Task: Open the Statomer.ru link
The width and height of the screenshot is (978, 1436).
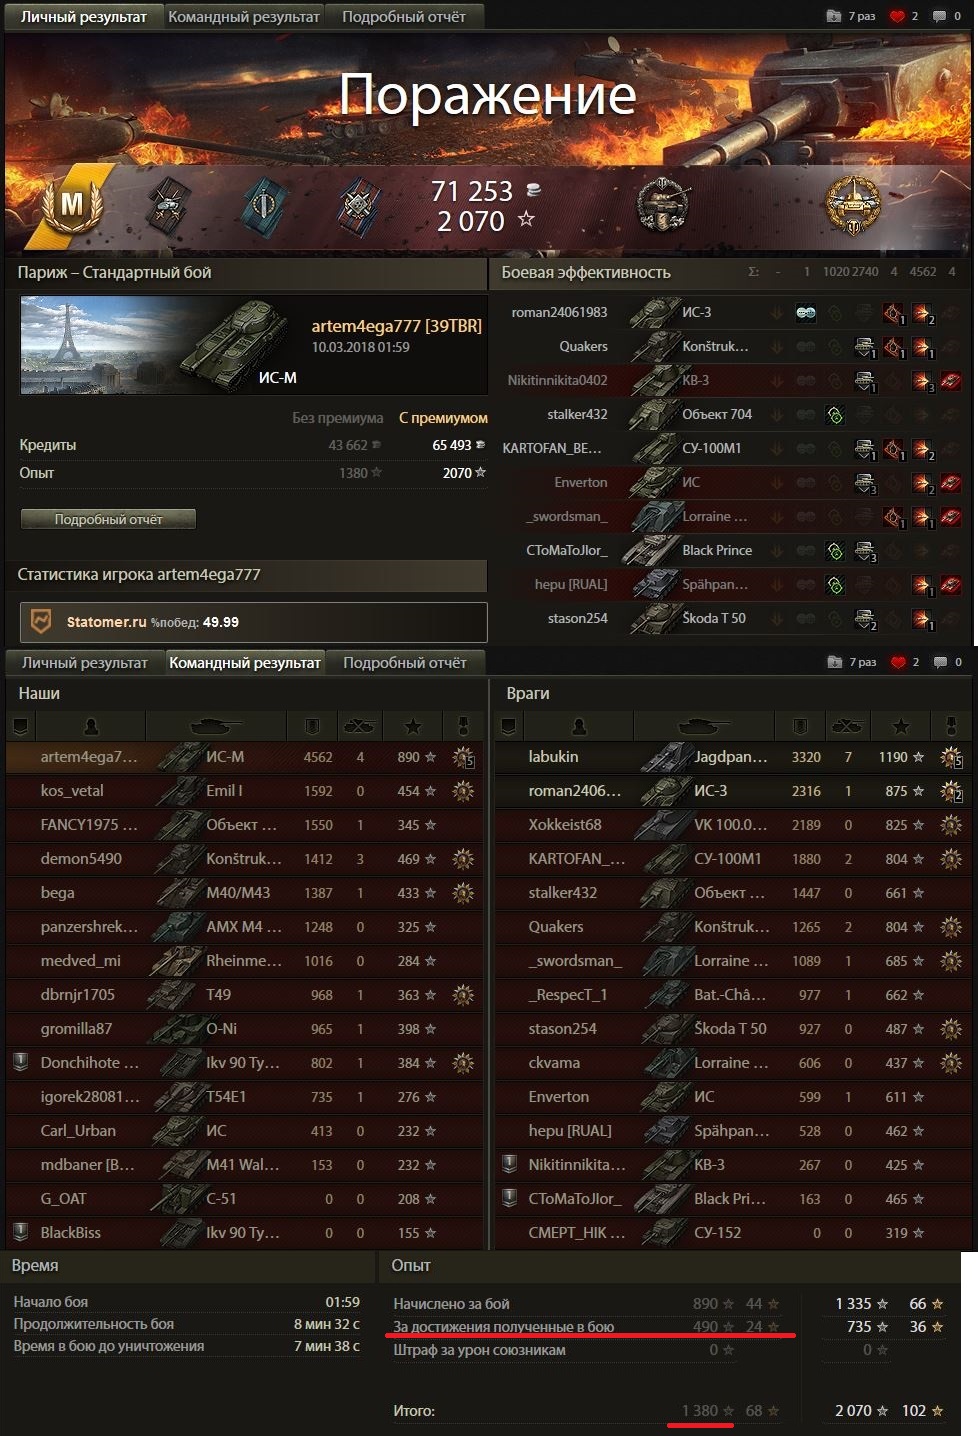Action: [x=106, y=622]
